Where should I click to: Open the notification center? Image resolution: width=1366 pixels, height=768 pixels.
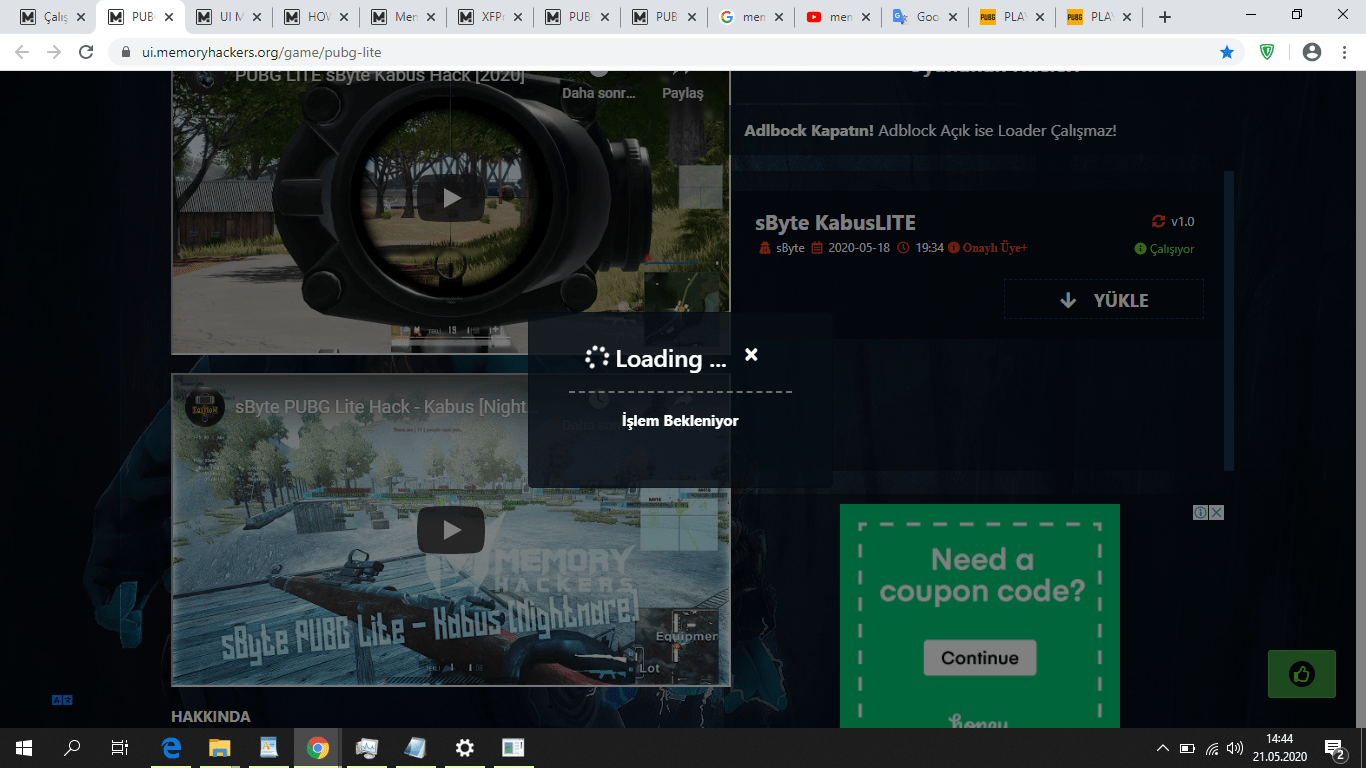[x=1334, y=748]
